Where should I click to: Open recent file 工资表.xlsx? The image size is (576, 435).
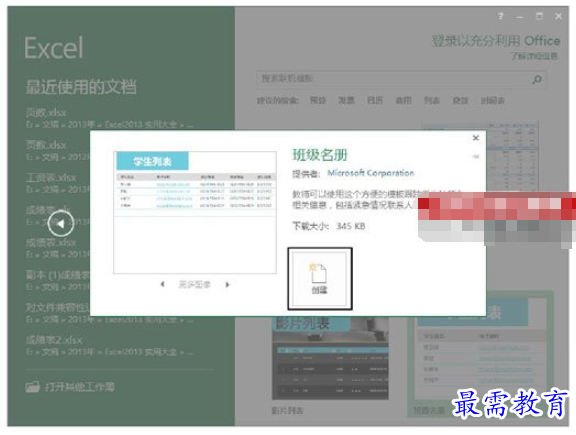(58, 183)
